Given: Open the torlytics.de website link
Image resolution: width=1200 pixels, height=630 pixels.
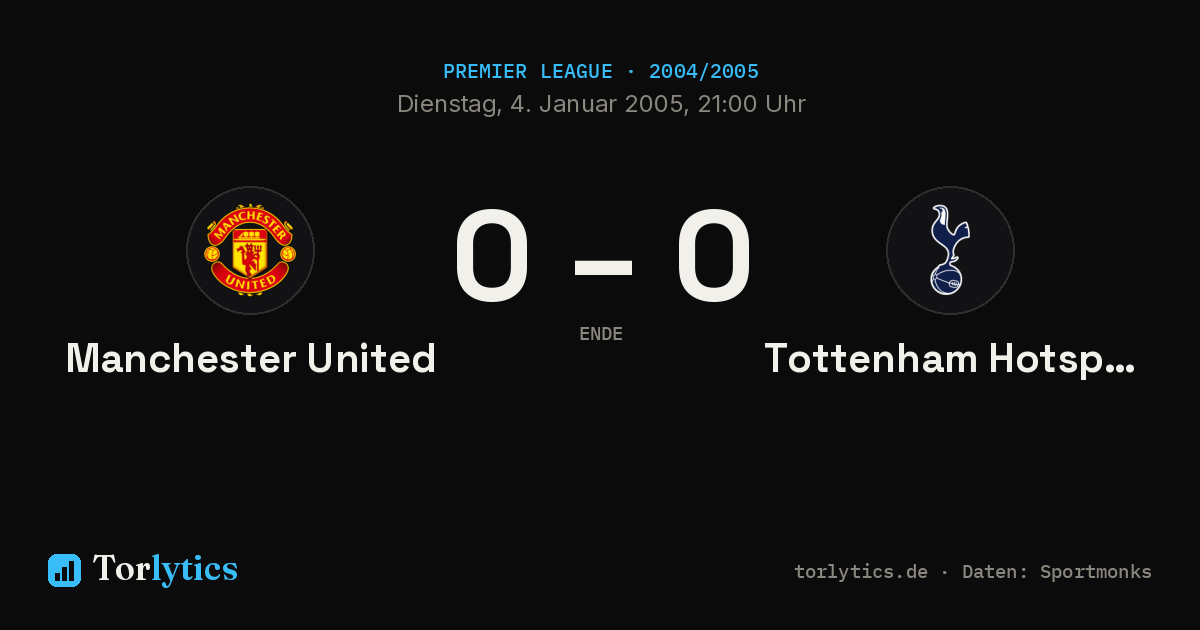Looking at the screenshot, I should [861, 572].
